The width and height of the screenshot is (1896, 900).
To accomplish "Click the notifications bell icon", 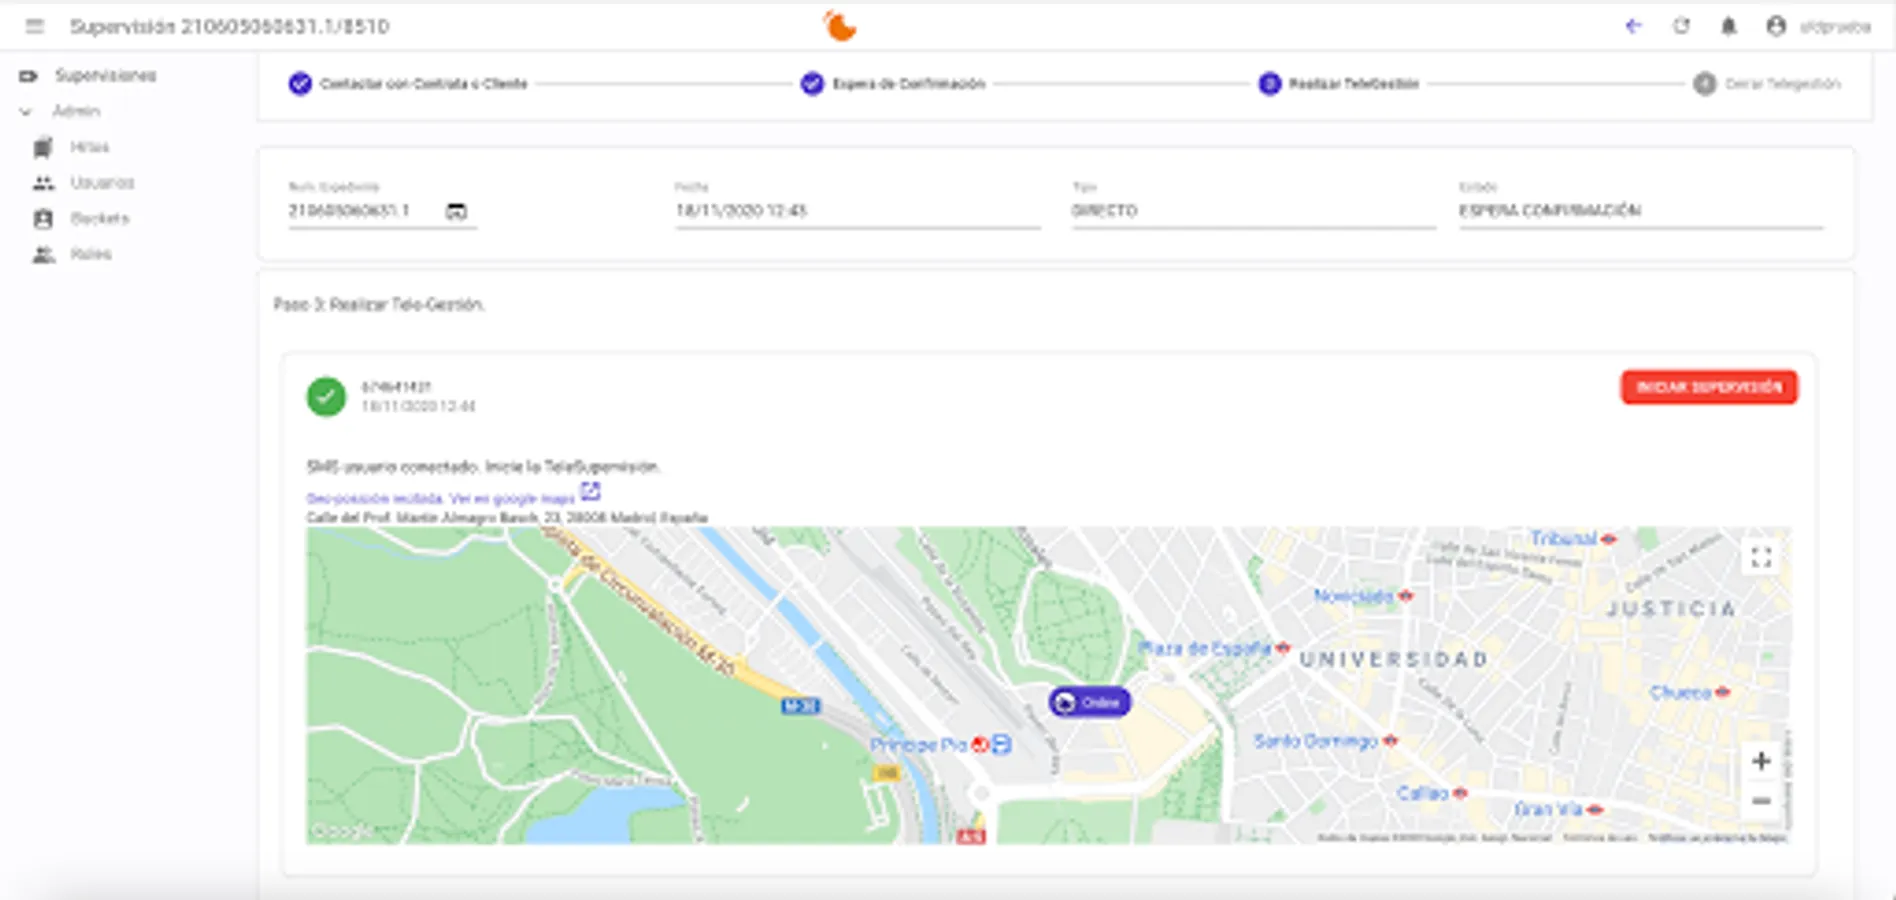I will (1729, 27).
